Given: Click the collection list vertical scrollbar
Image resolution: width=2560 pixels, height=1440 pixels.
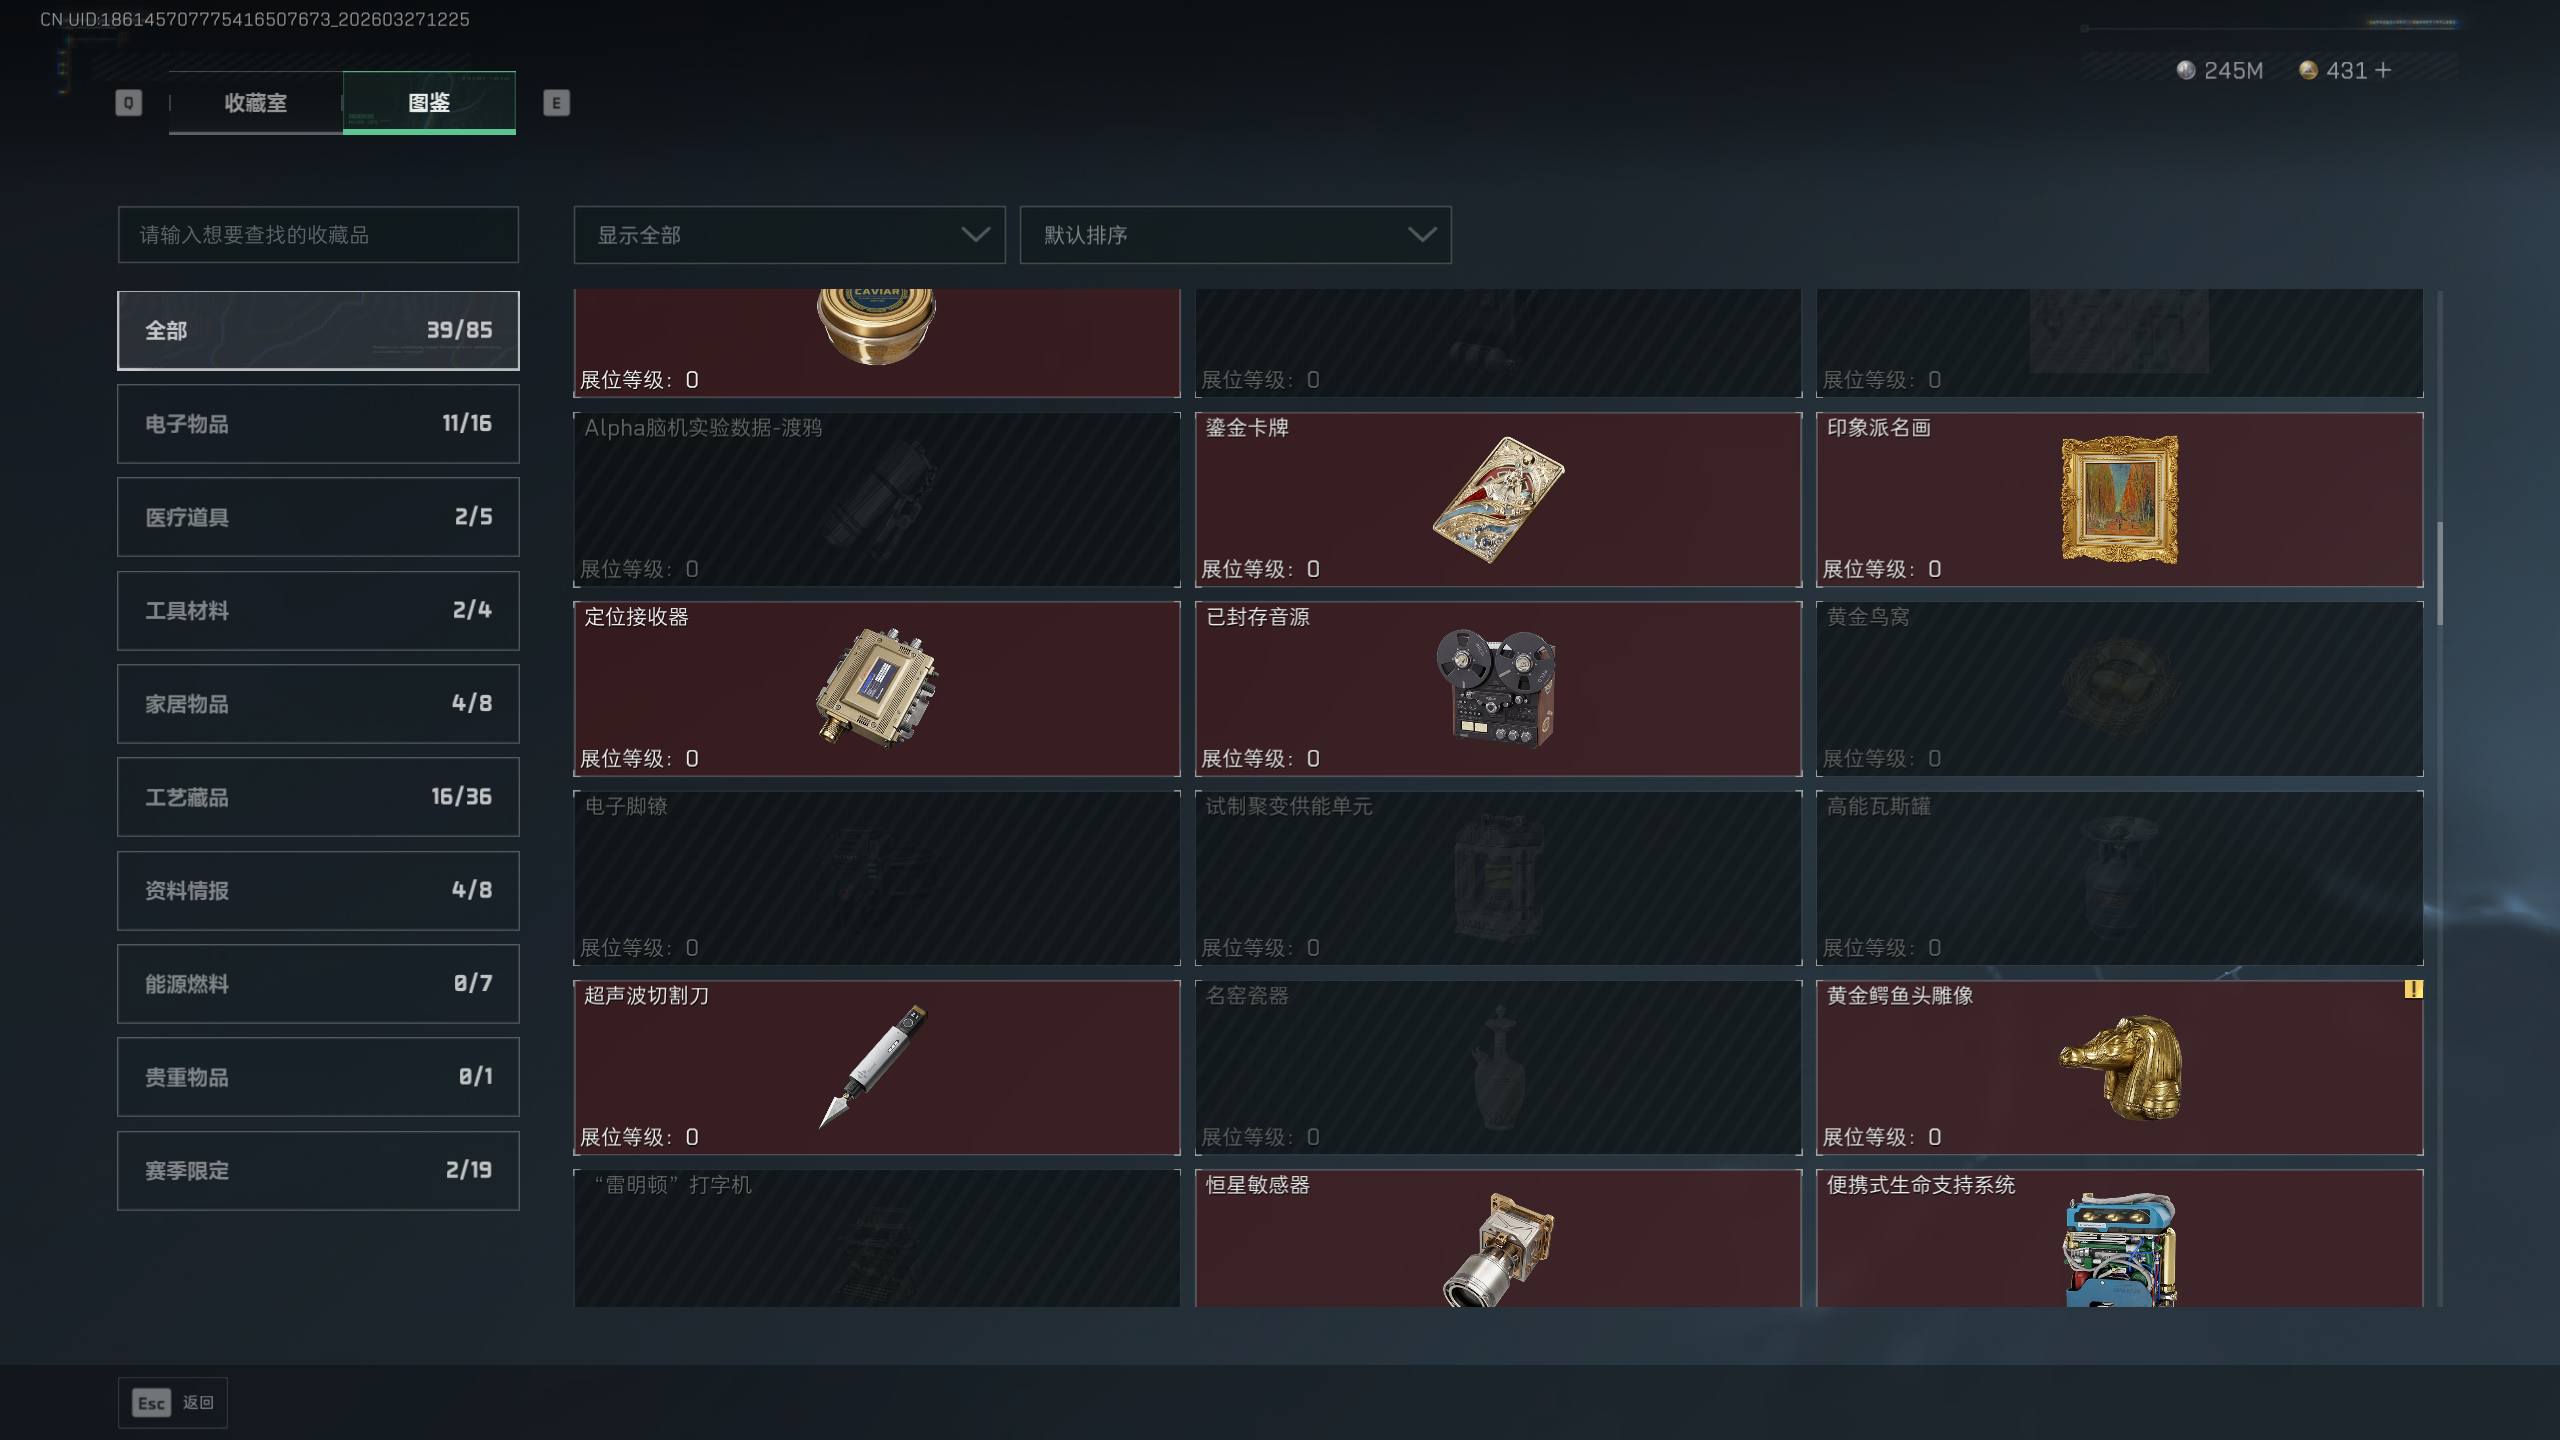Looking at the screenshot, I should (2440, 572).
